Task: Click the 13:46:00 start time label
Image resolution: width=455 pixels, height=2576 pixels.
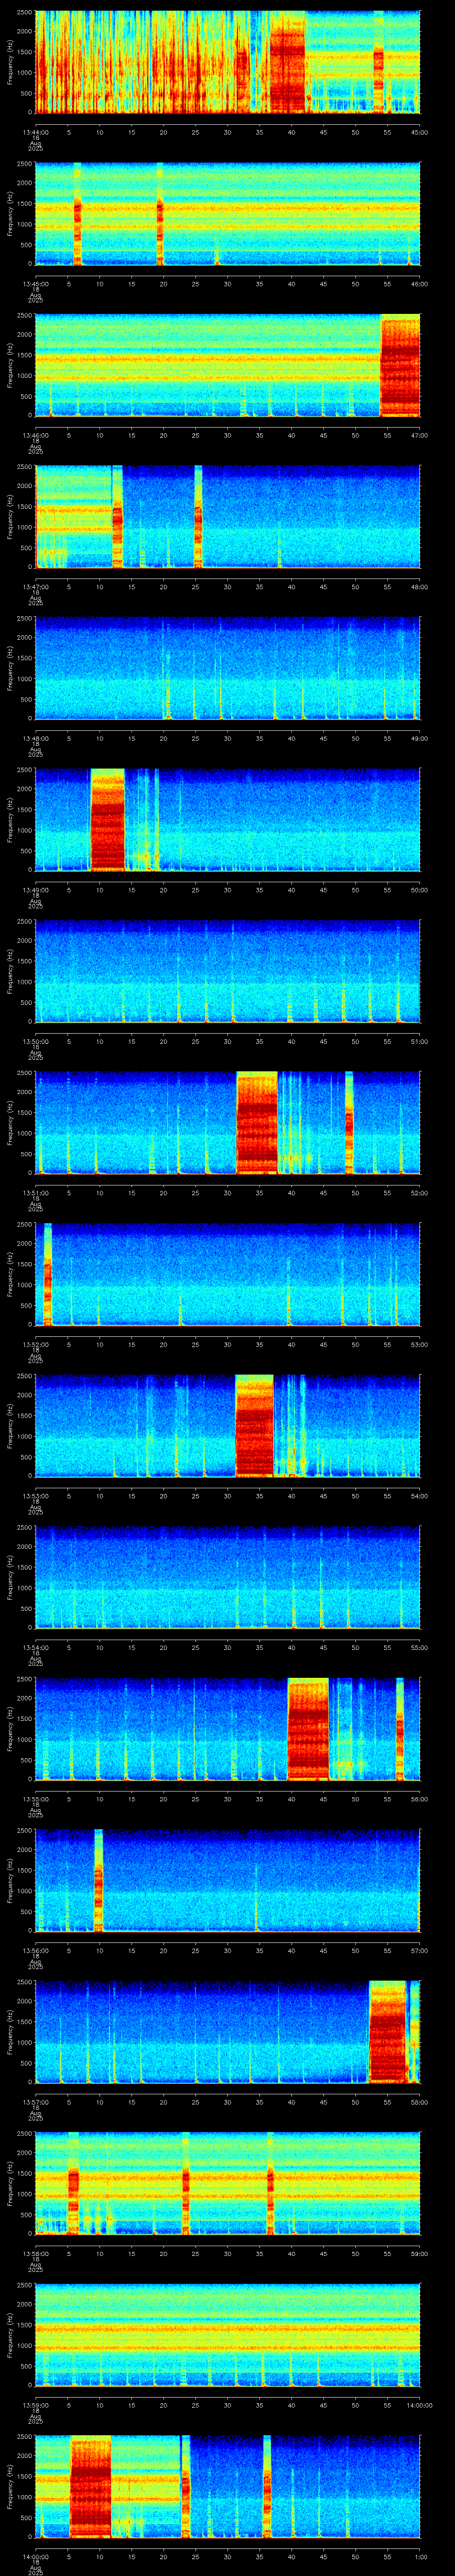Action: (x=36, y=435)
